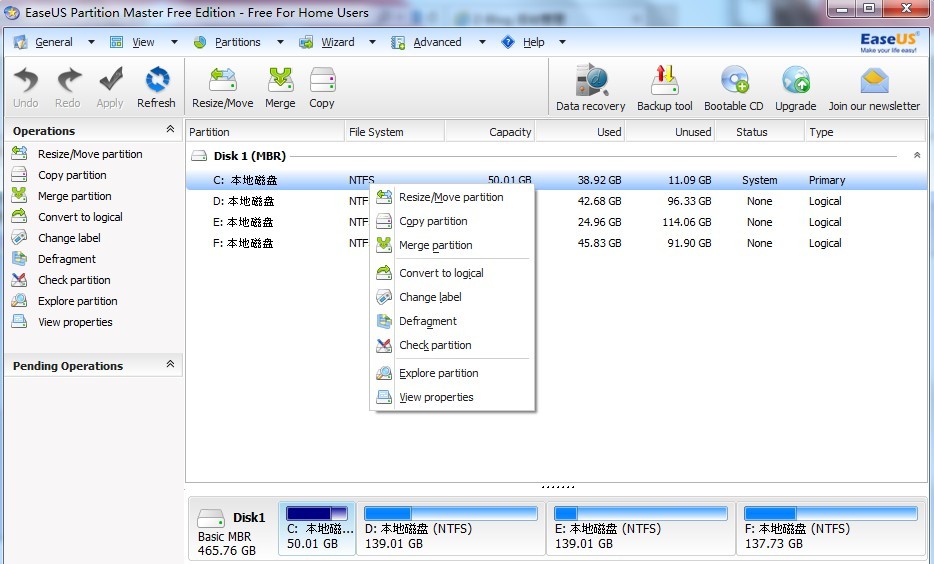
Task: Open the Wizard menu dropdown arrow
Action: pyautogui.click(x=372, y=42)
